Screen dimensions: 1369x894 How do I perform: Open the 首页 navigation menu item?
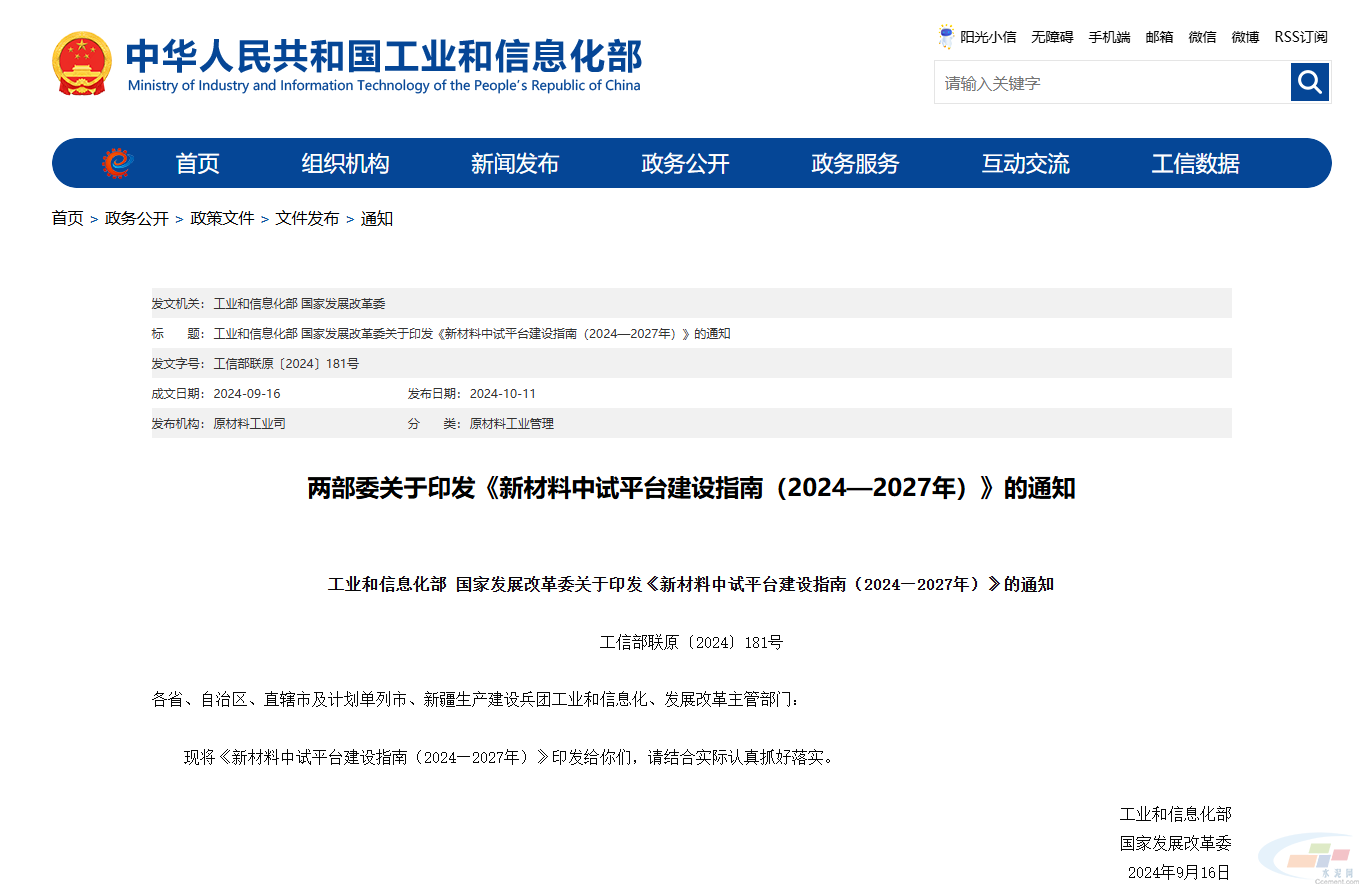(x=197, y=163)
